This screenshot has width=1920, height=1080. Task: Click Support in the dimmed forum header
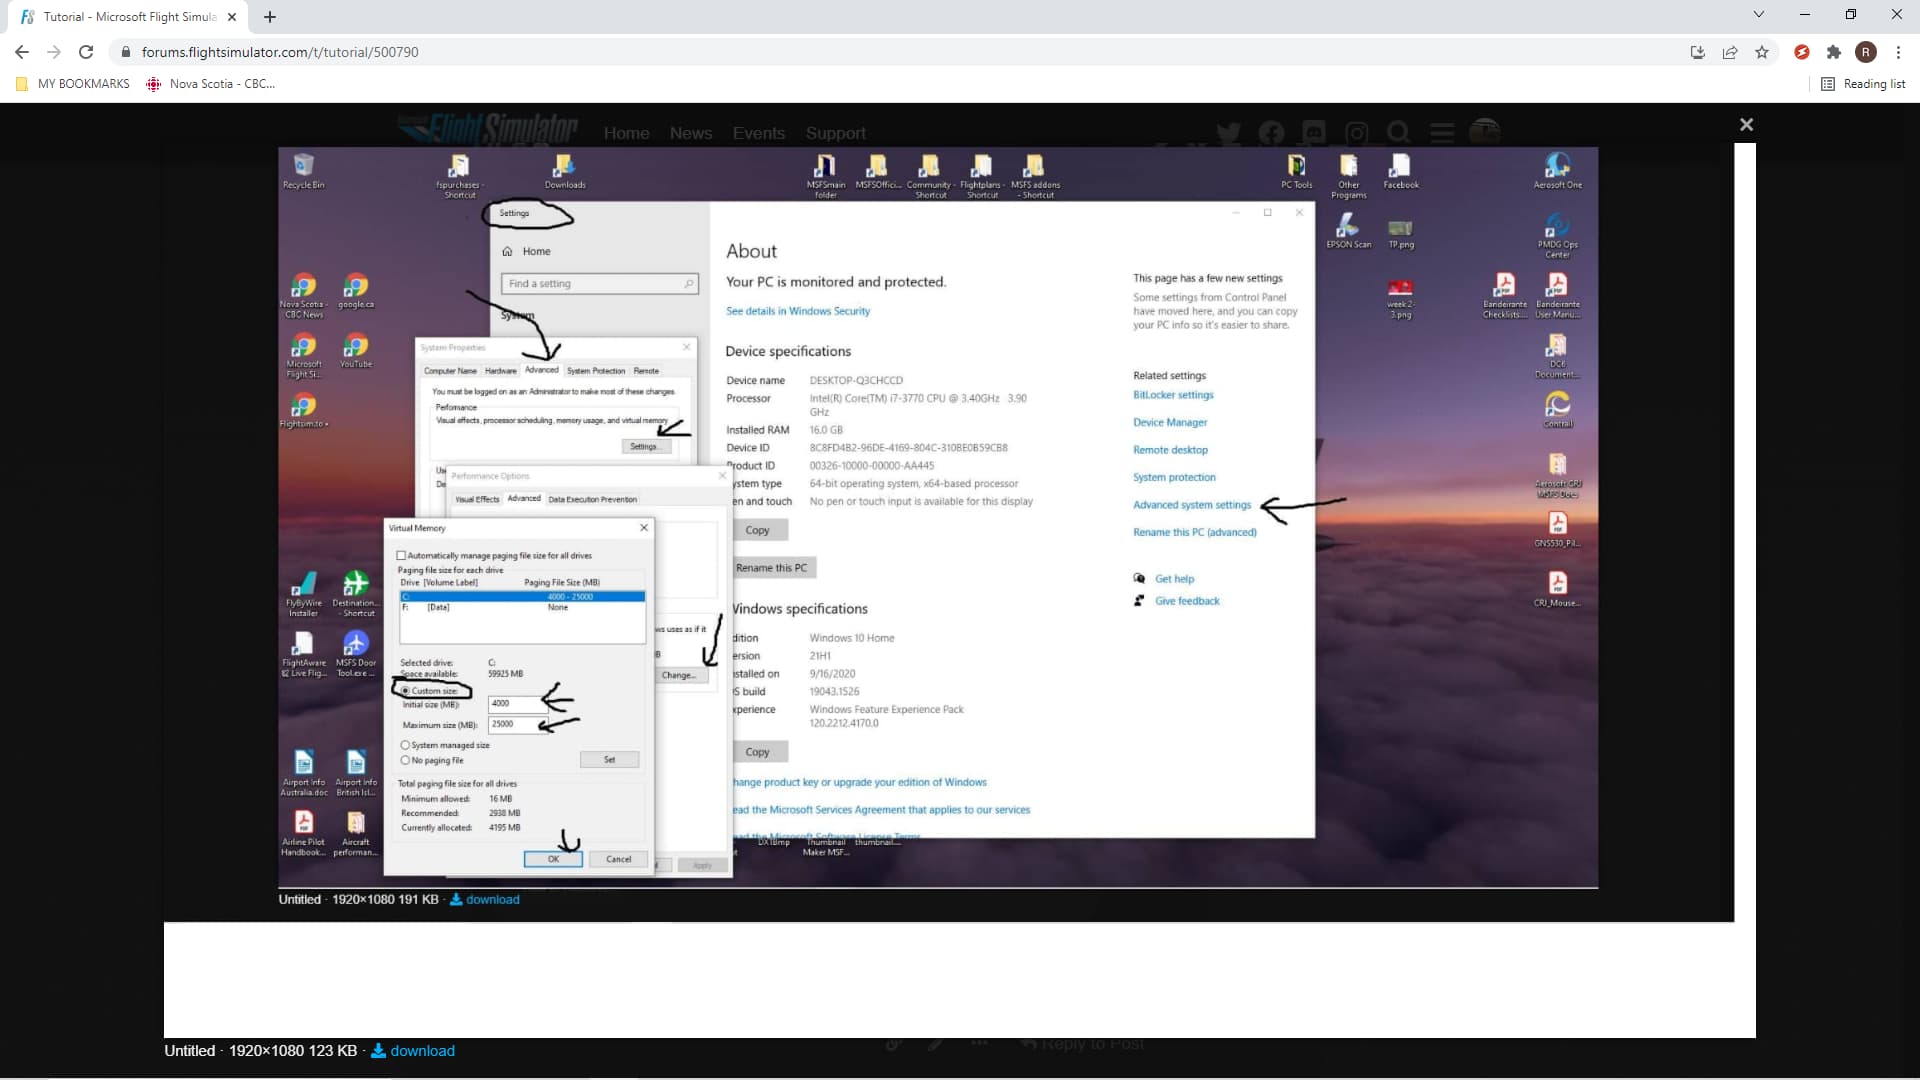tap(836, 133)
